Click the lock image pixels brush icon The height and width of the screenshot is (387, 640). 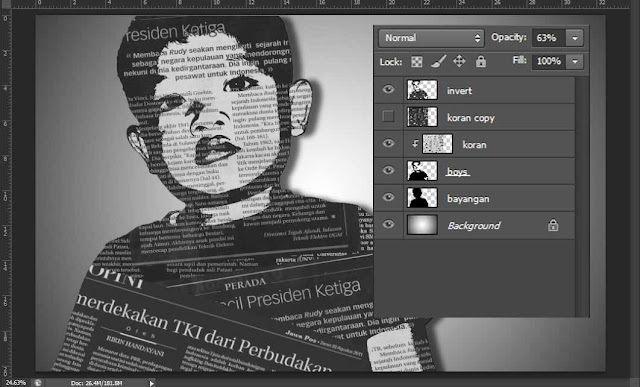point(438,61)
